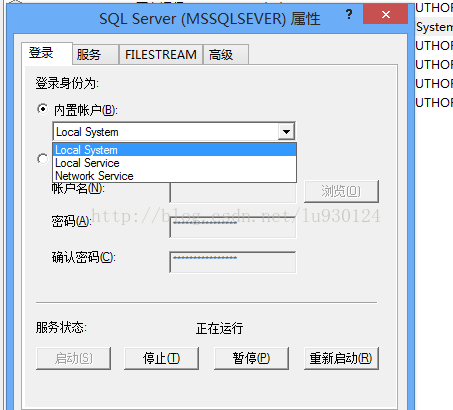The height and width of the screenshot is (410, 453).
Task: Click the 确认密码(C) password field
Action: click(233, 262)
